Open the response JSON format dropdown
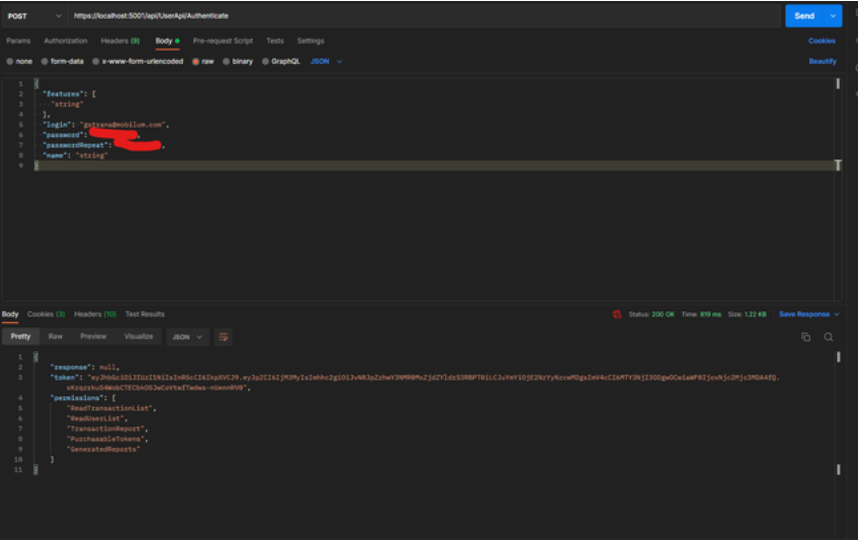 pos(187,337)
